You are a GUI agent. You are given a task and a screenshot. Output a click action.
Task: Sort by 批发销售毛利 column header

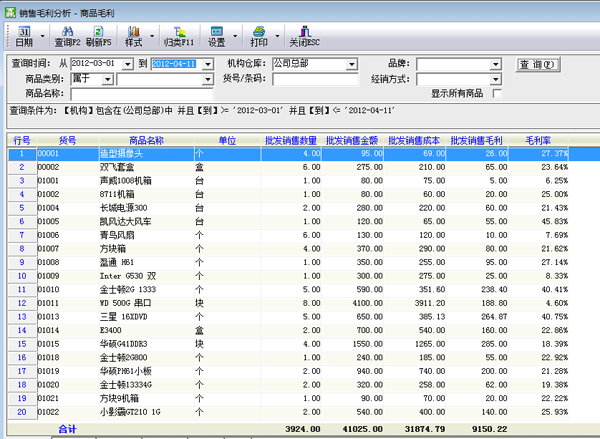[477, 140]
